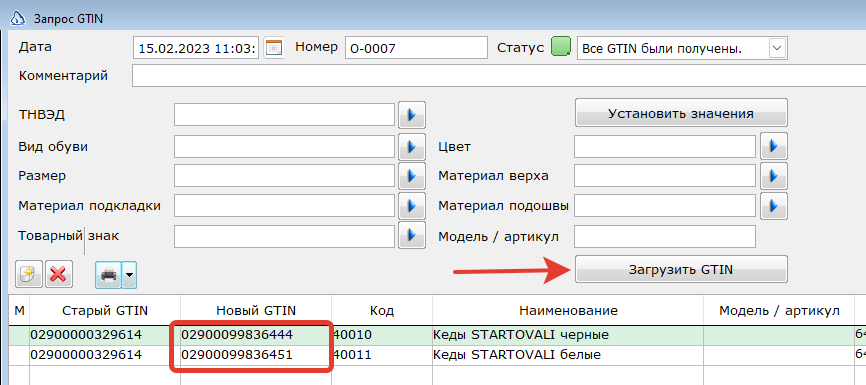The width and height of the screenshot is (866, 385).
Task: Click the red X delete row icon
Action: click(x=59, y=274)
